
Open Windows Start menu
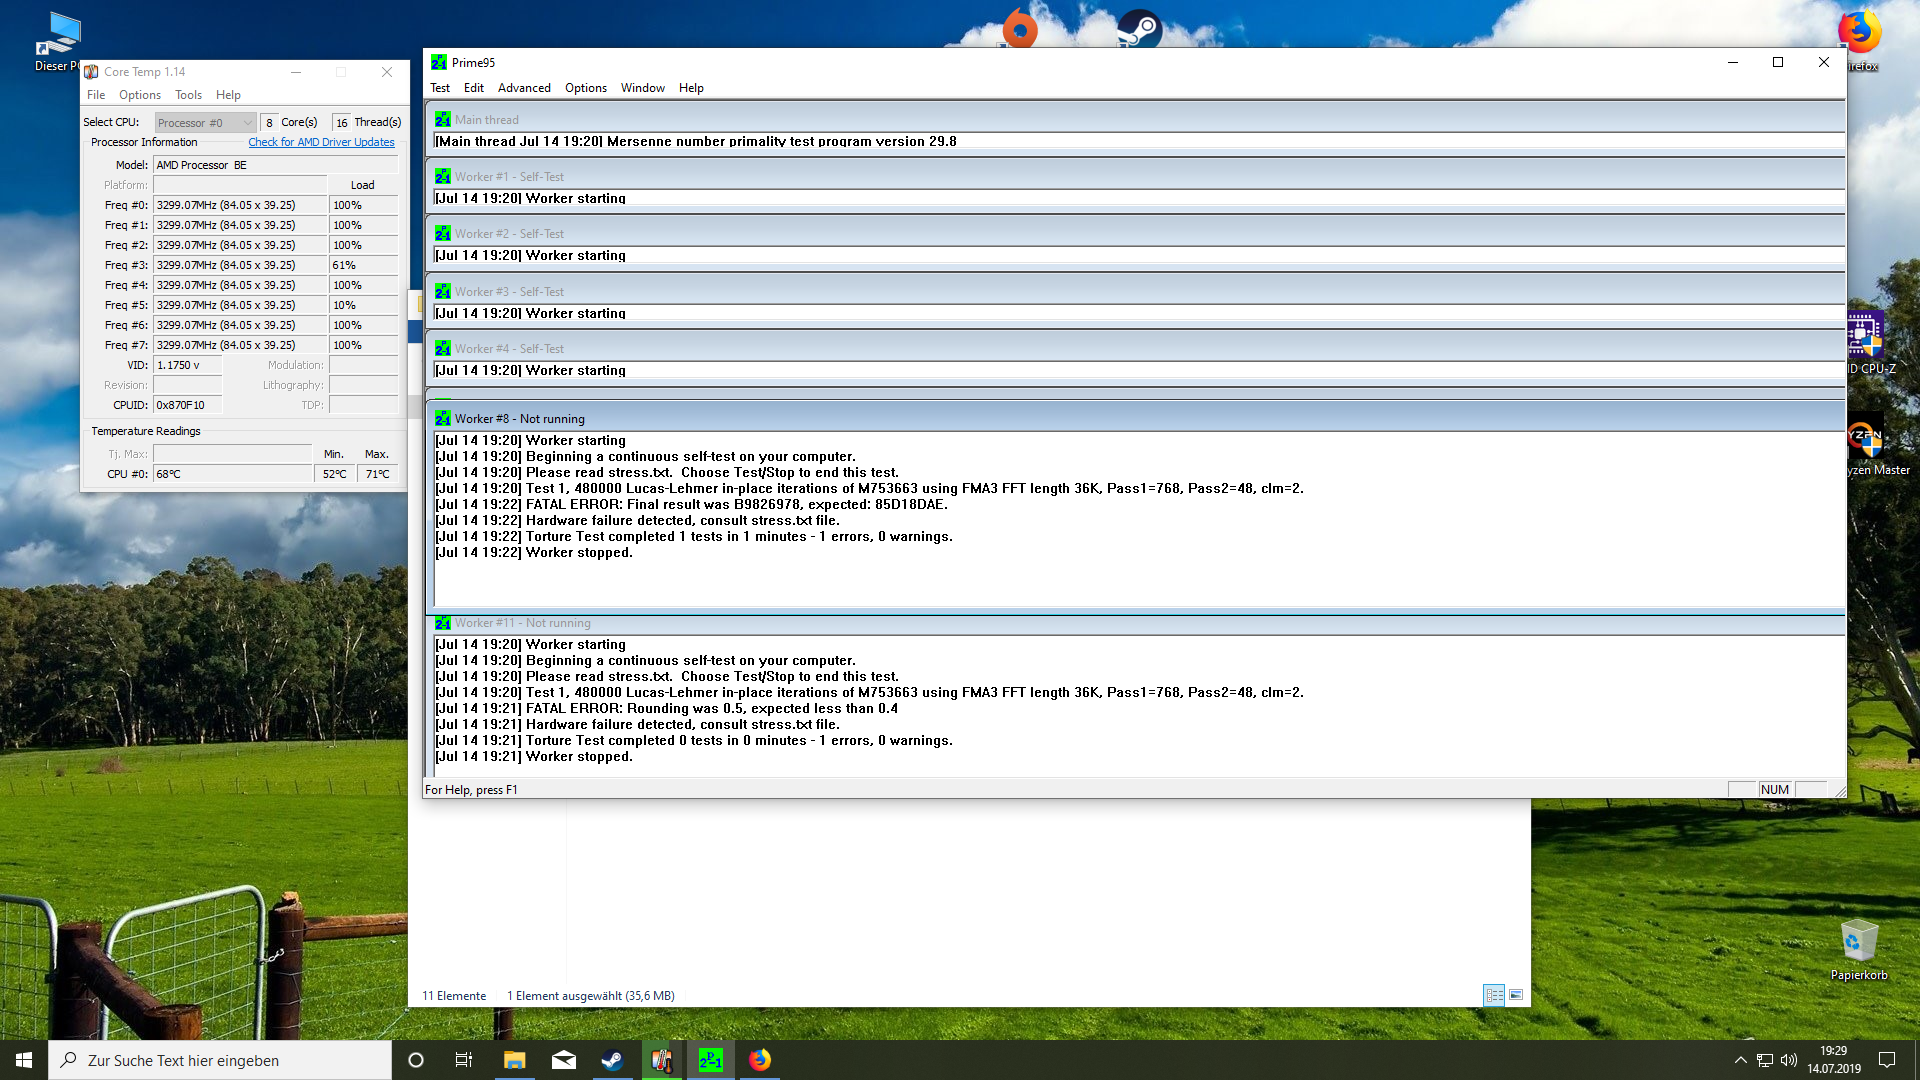(24, 1060)
